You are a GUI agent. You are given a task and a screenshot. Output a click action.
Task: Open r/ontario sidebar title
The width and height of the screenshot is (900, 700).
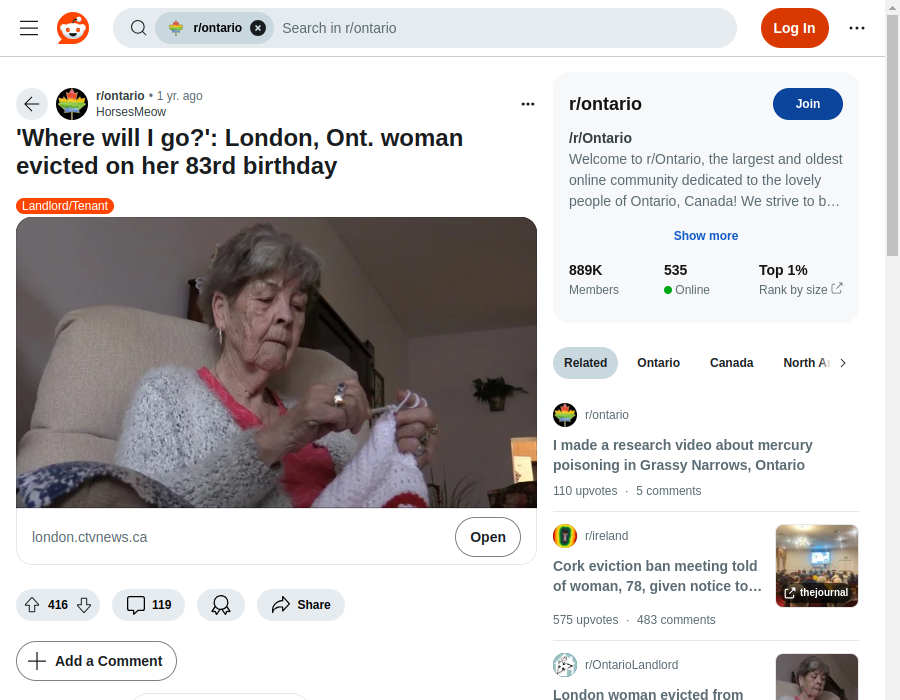[x=605, y=104]
